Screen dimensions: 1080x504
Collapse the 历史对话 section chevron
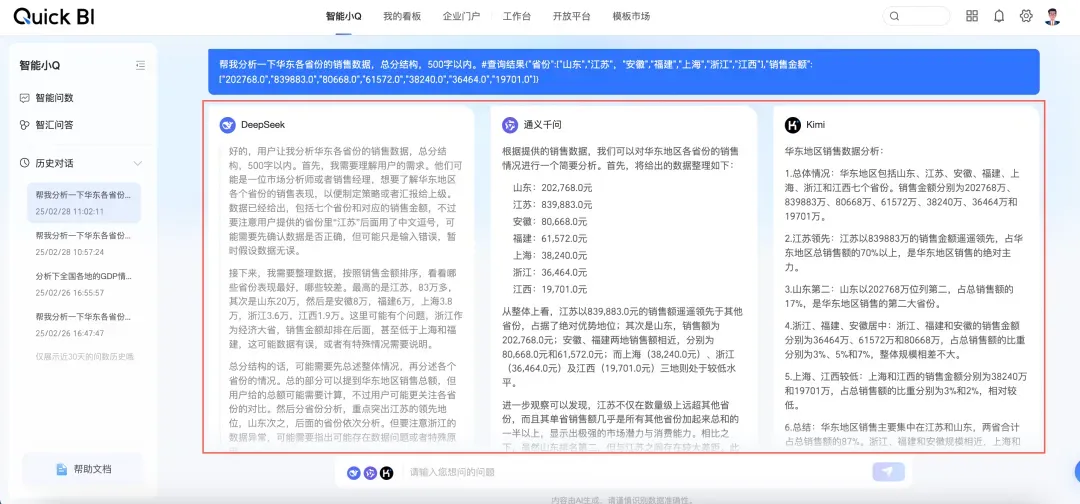[x=138, y=163]
